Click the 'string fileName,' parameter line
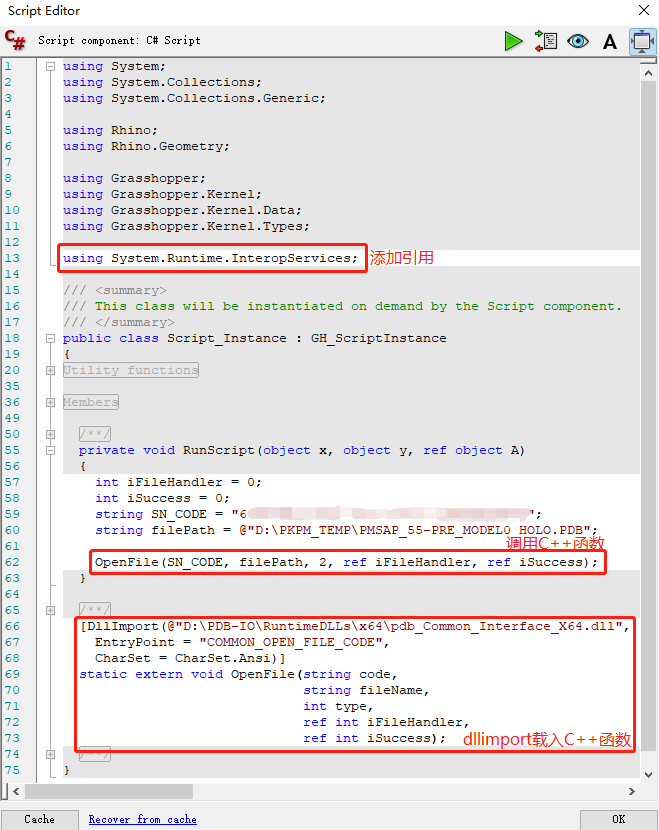This screenshot has height=830, width=659. coord(366,690)
